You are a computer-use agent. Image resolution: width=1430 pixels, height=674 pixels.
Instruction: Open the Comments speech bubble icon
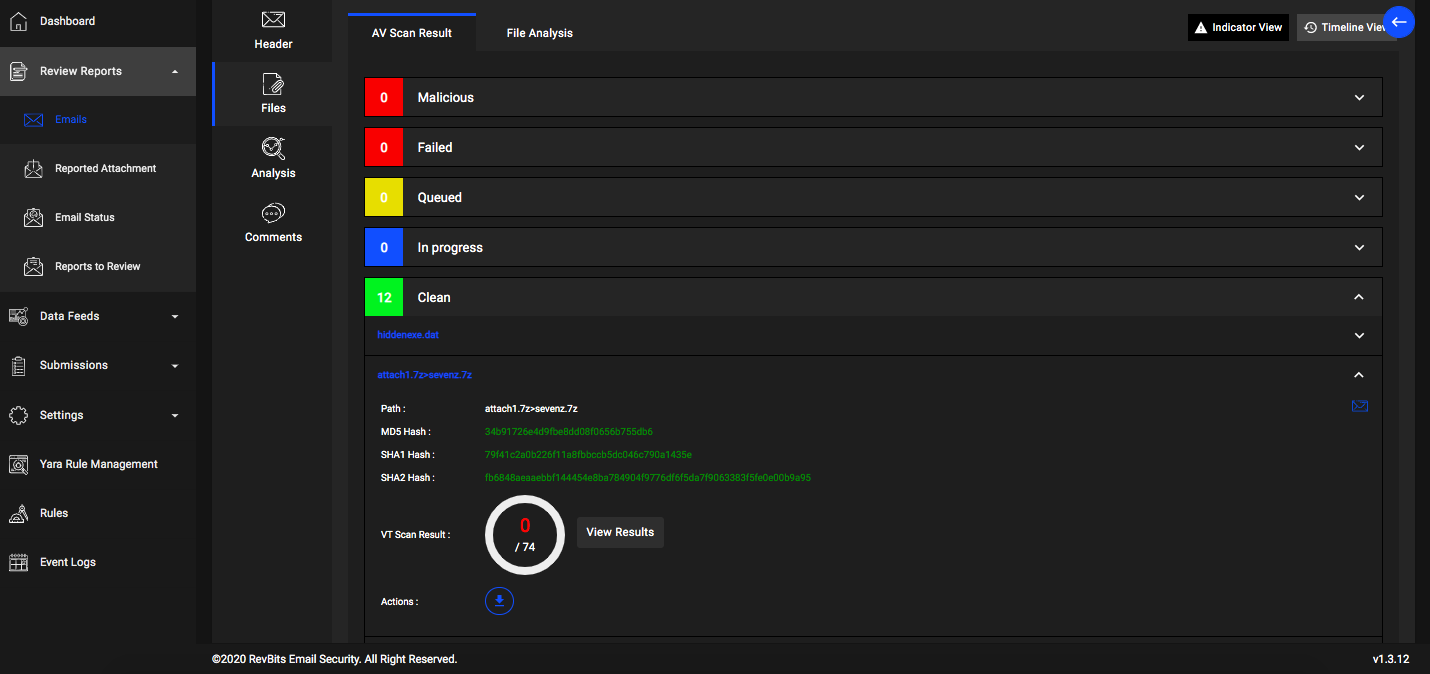click(273, 213)
